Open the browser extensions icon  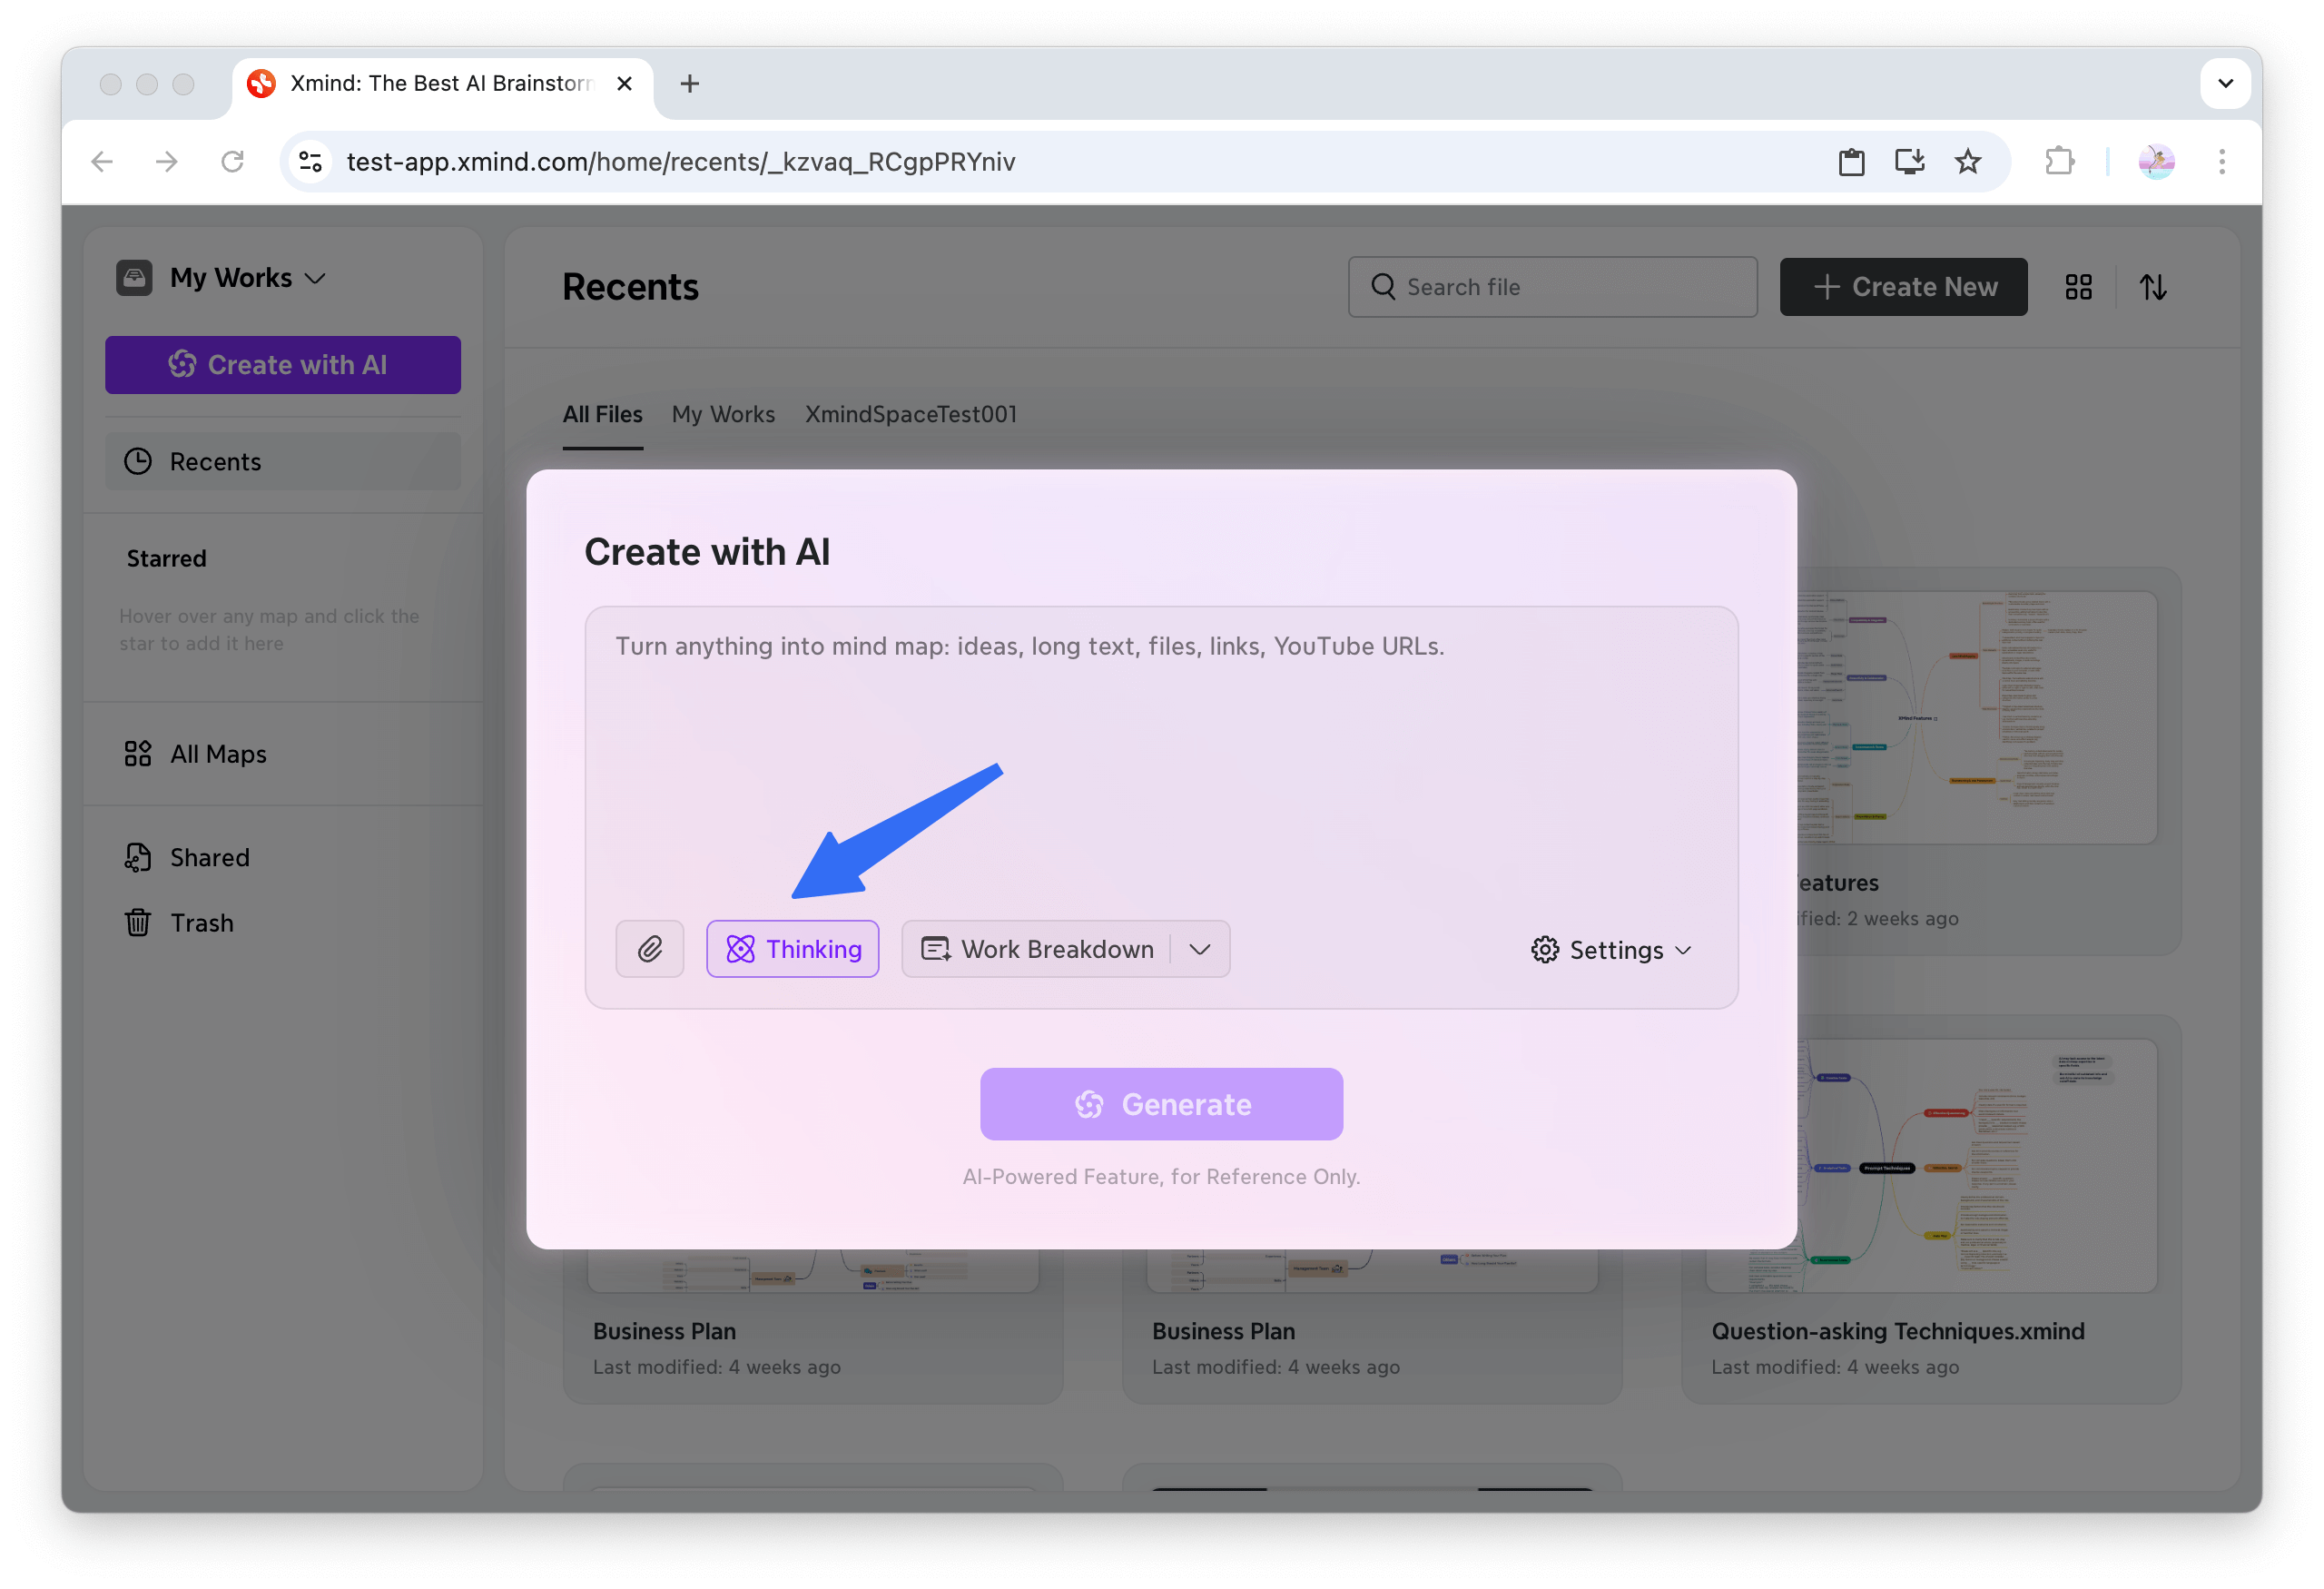click(2058, 161)
